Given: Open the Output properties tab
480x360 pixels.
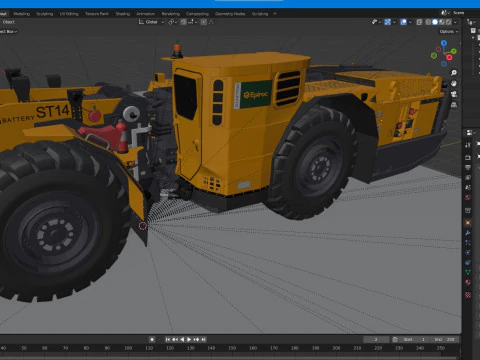Looking at the screenshot, I should (468, 167).
